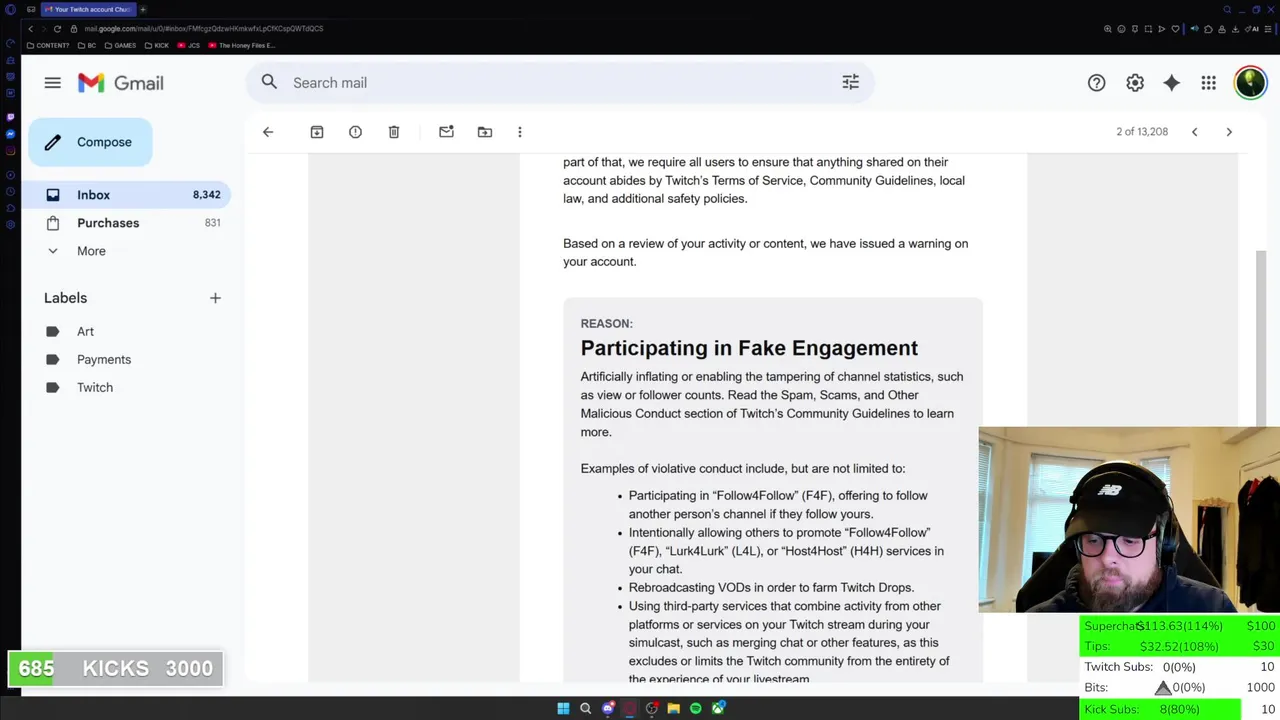Go to older email arrow
The width and height of the screenshot is (1280, 720).
(1229, 132)
